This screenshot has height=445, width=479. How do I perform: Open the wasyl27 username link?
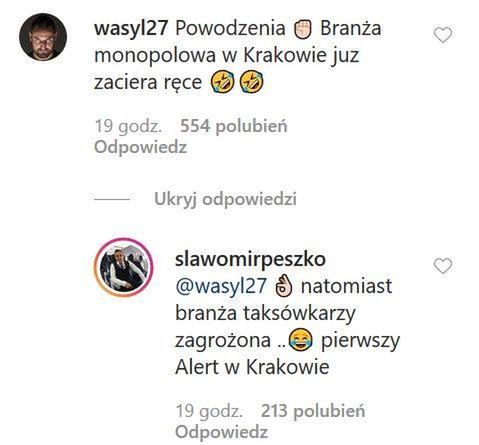click(131, 28)
